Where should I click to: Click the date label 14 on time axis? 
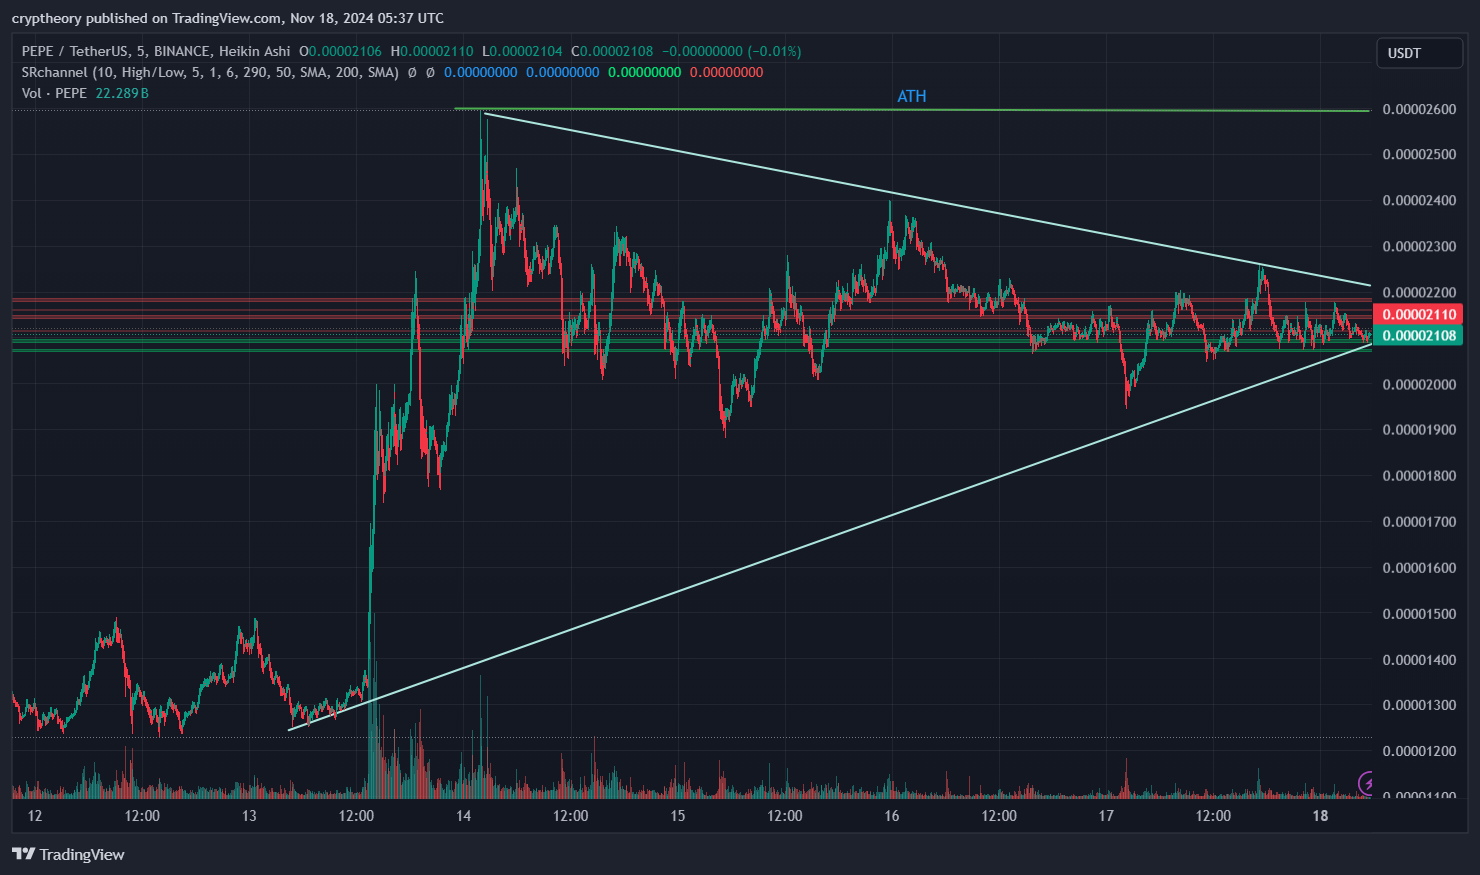[463, 816]
